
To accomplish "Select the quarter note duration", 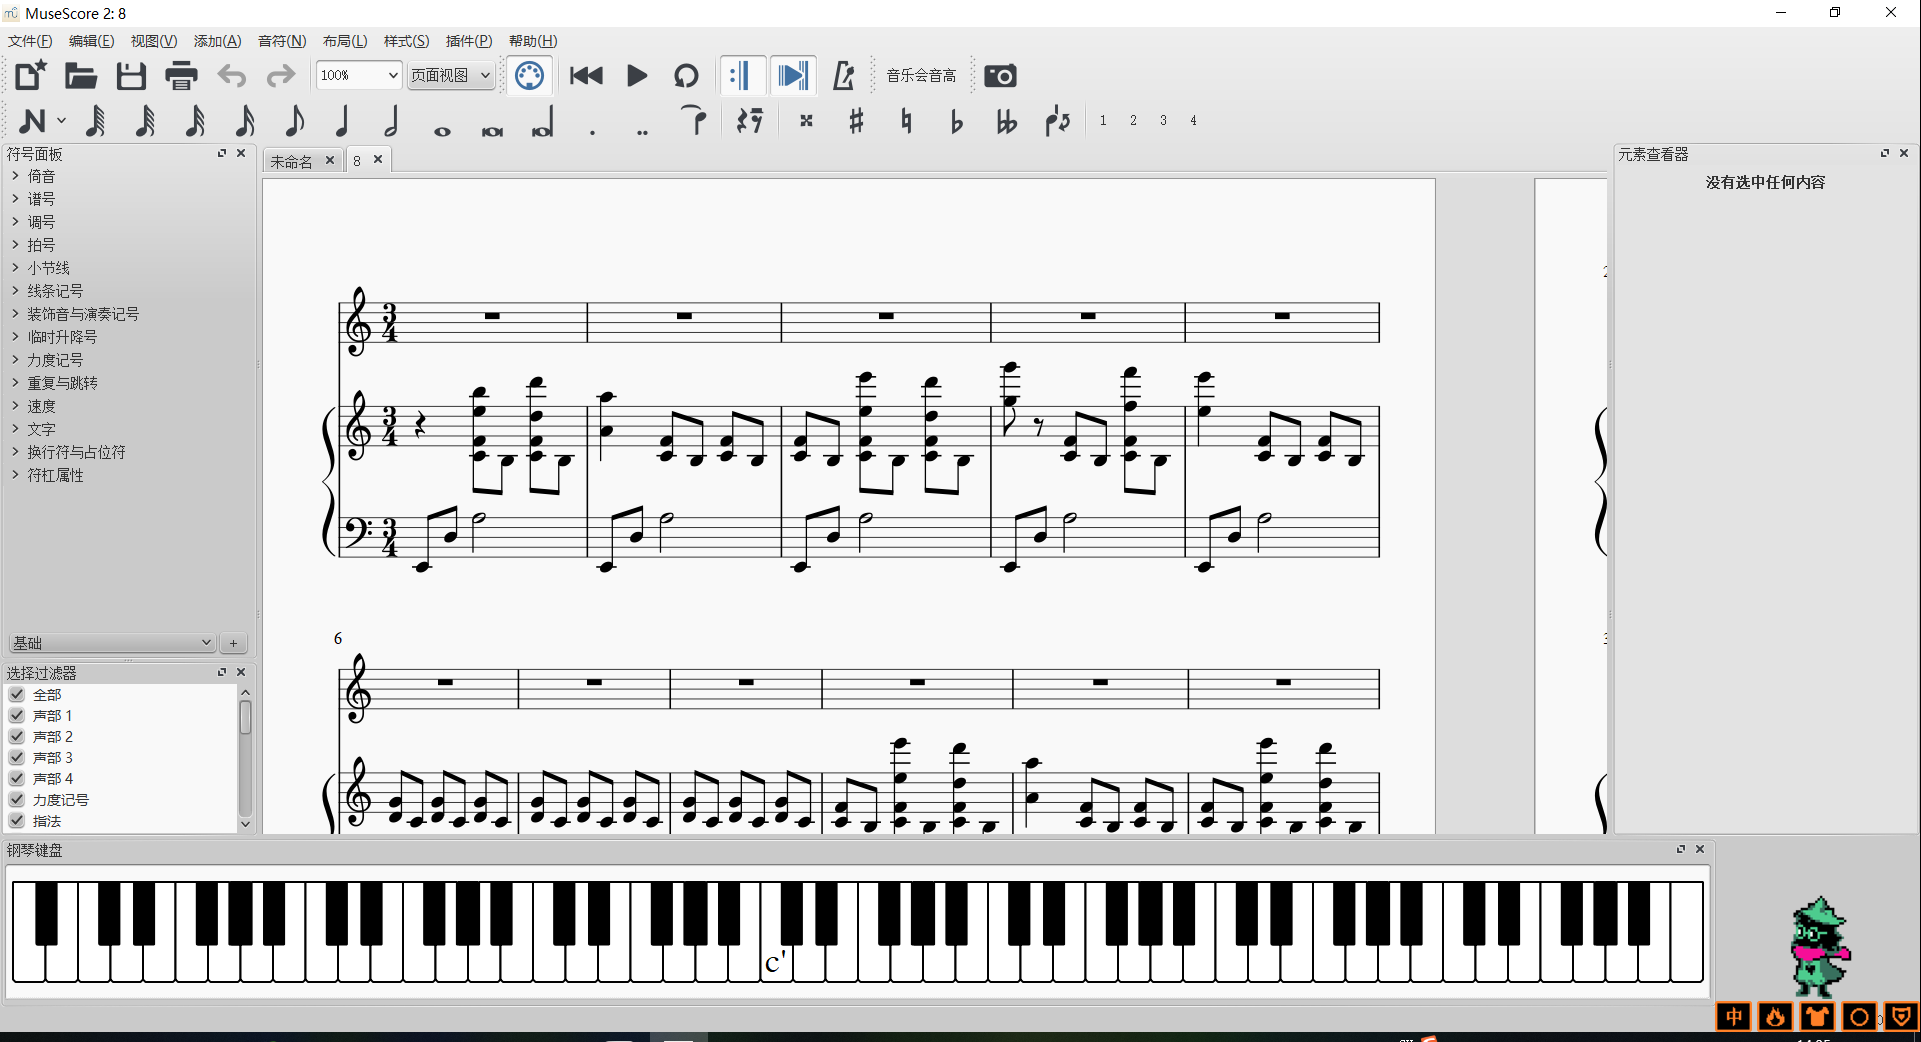I will click(x=342, y=122).
